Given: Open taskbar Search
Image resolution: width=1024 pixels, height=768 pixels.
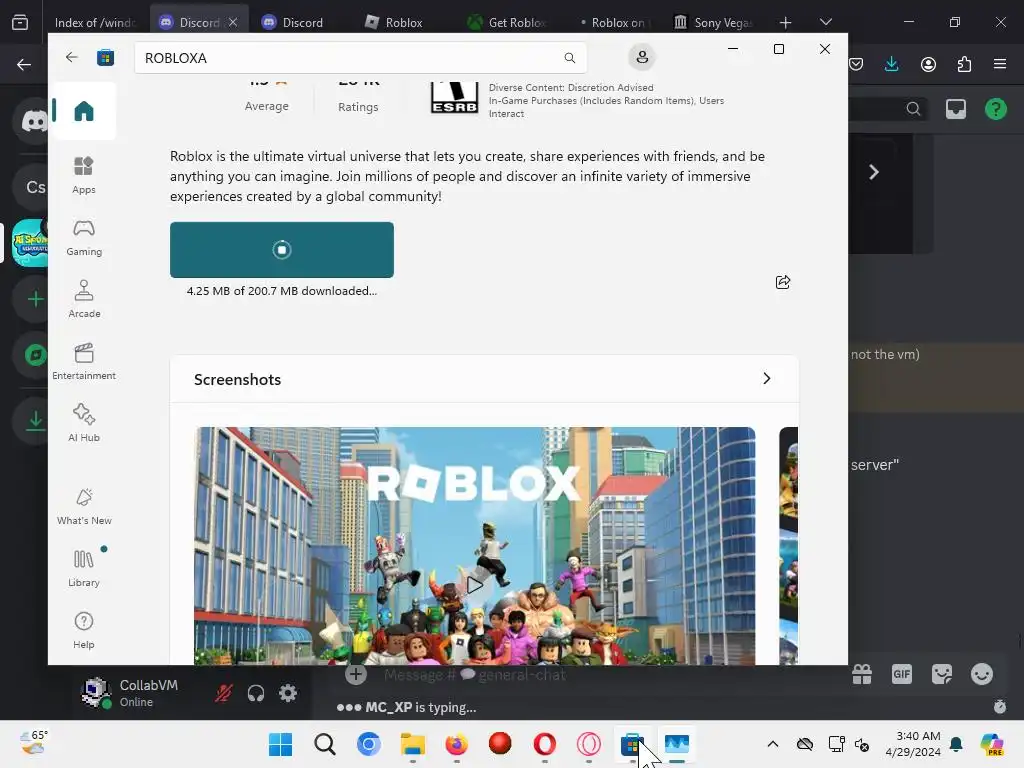Looking at the screenshot, I should pos(325,744).
